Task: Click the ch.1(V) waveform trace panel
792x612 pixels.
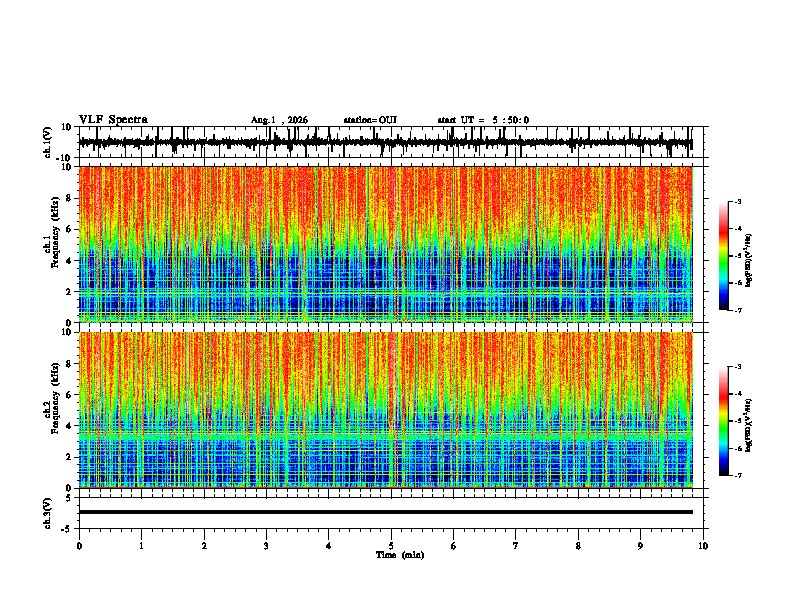Action: [x=393, y=142]
